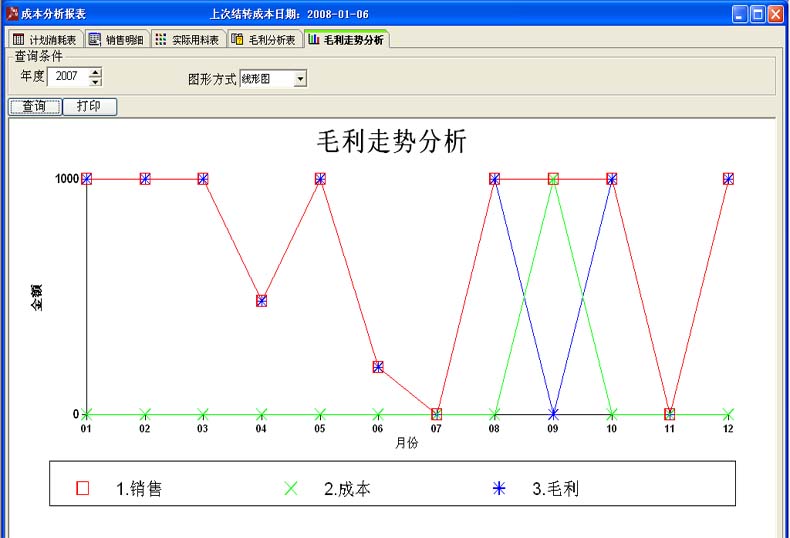Click the month 06 sales data point
The width and height of the screenshot is (790, 538).
[378, 367]
